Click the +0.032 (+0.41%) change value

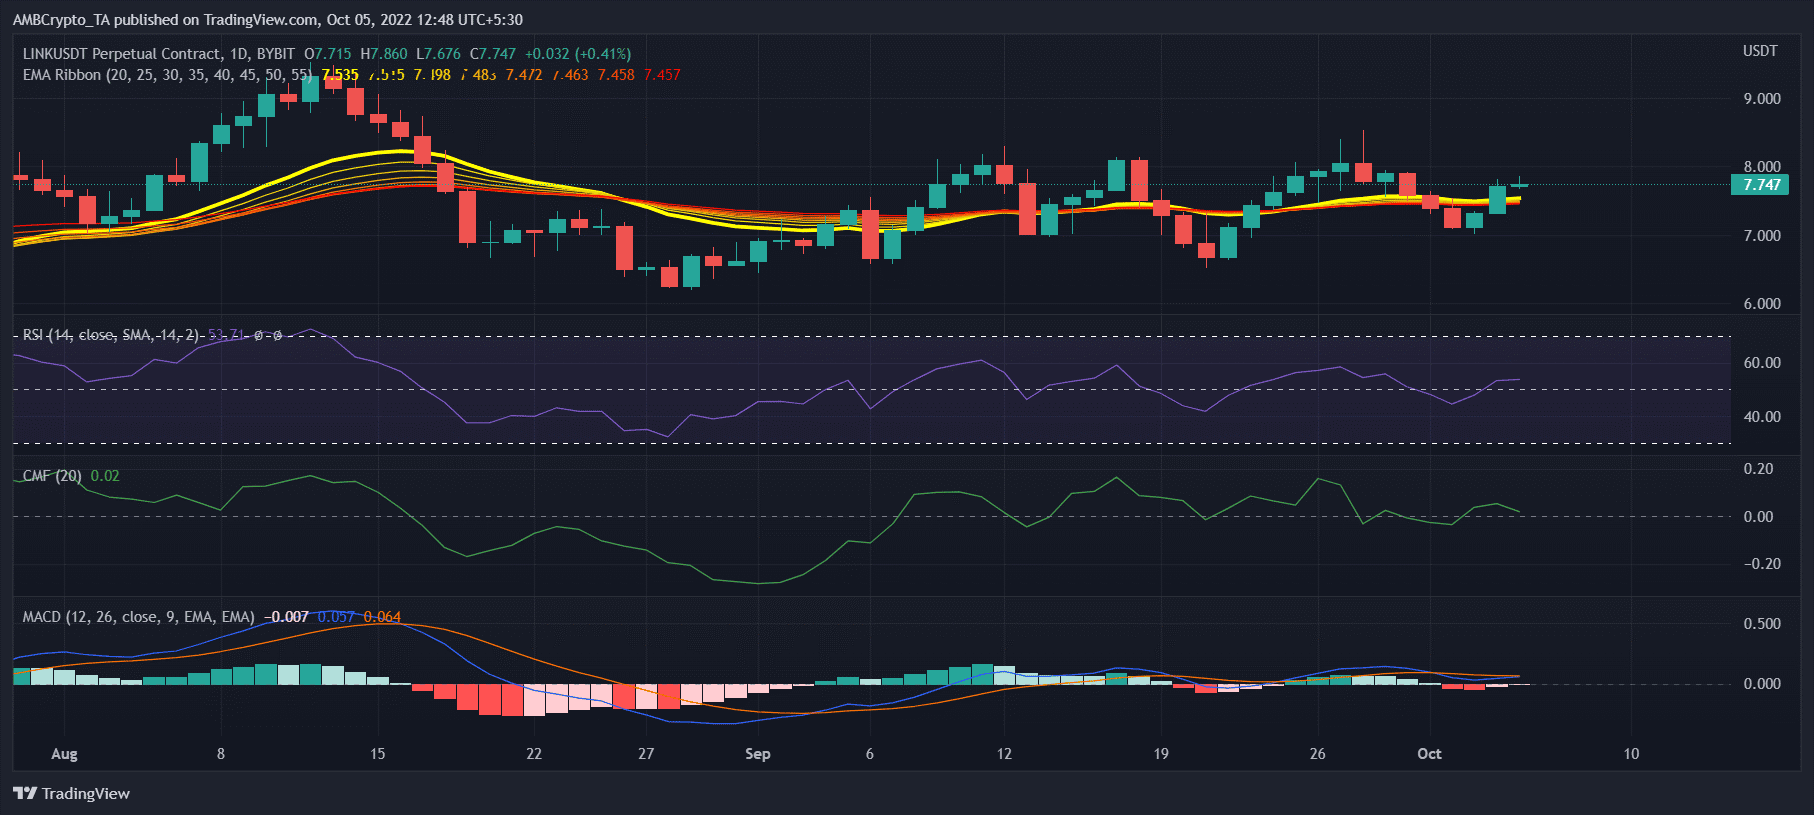click(578, 54)
